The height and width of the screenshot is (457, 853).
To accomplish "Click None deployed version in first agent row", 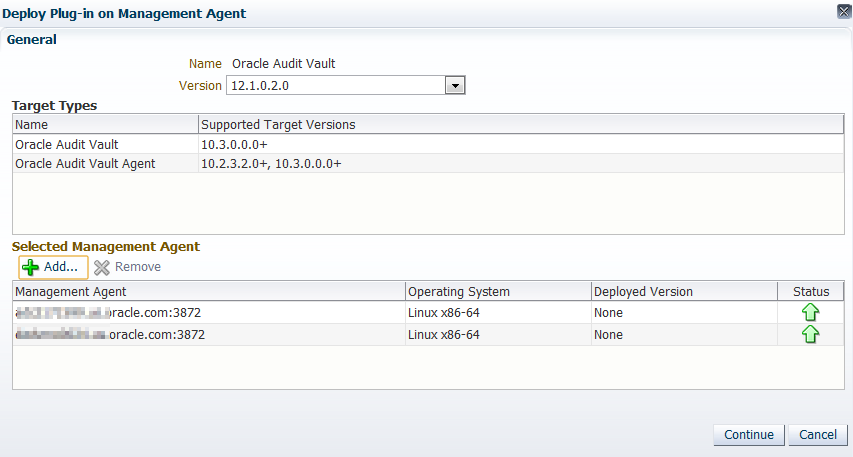I will tap(608, 313).
